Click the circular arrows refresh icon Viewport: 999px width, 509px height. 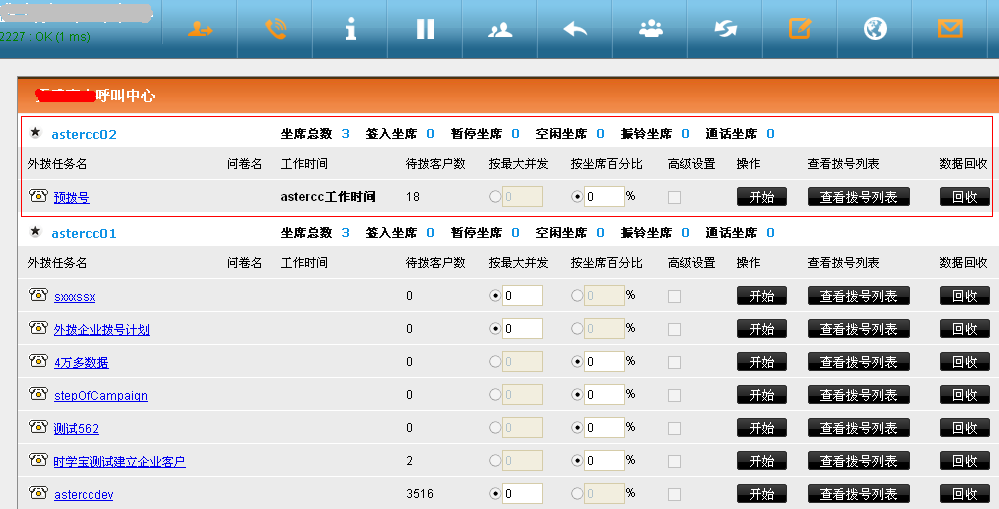pos(726,29)
